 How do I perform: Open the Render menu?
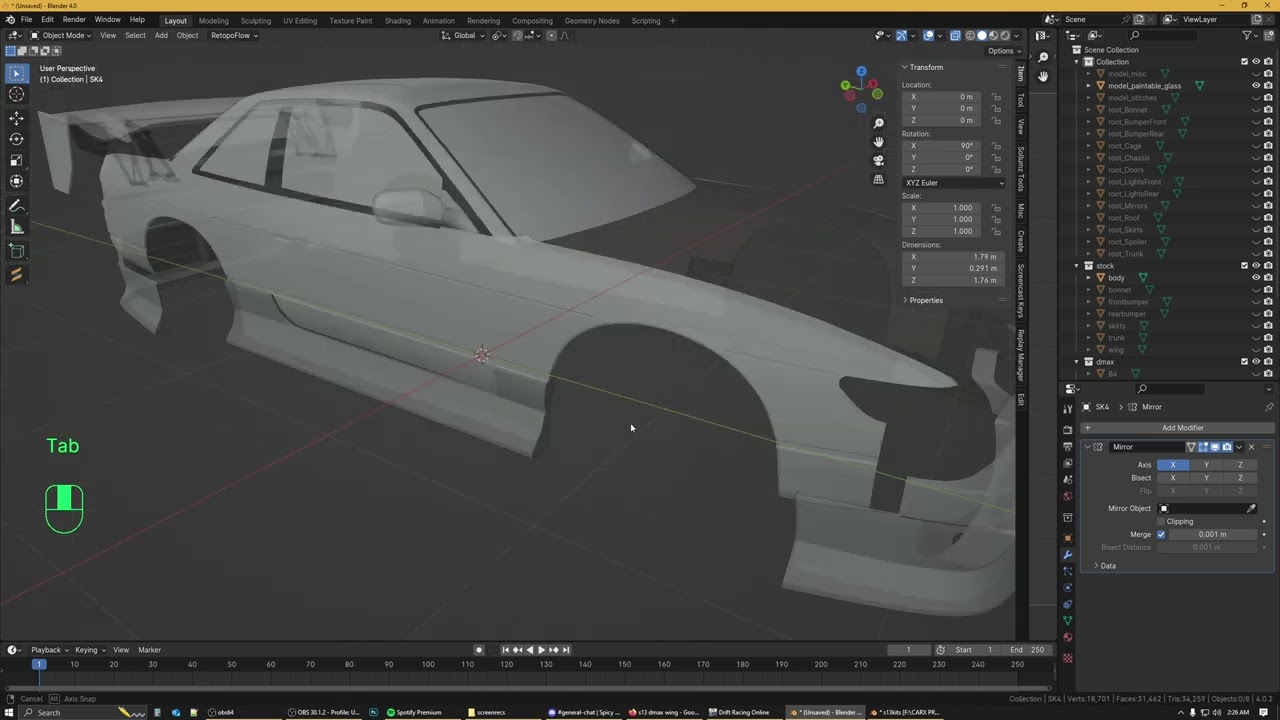click(x=74, y=20)
